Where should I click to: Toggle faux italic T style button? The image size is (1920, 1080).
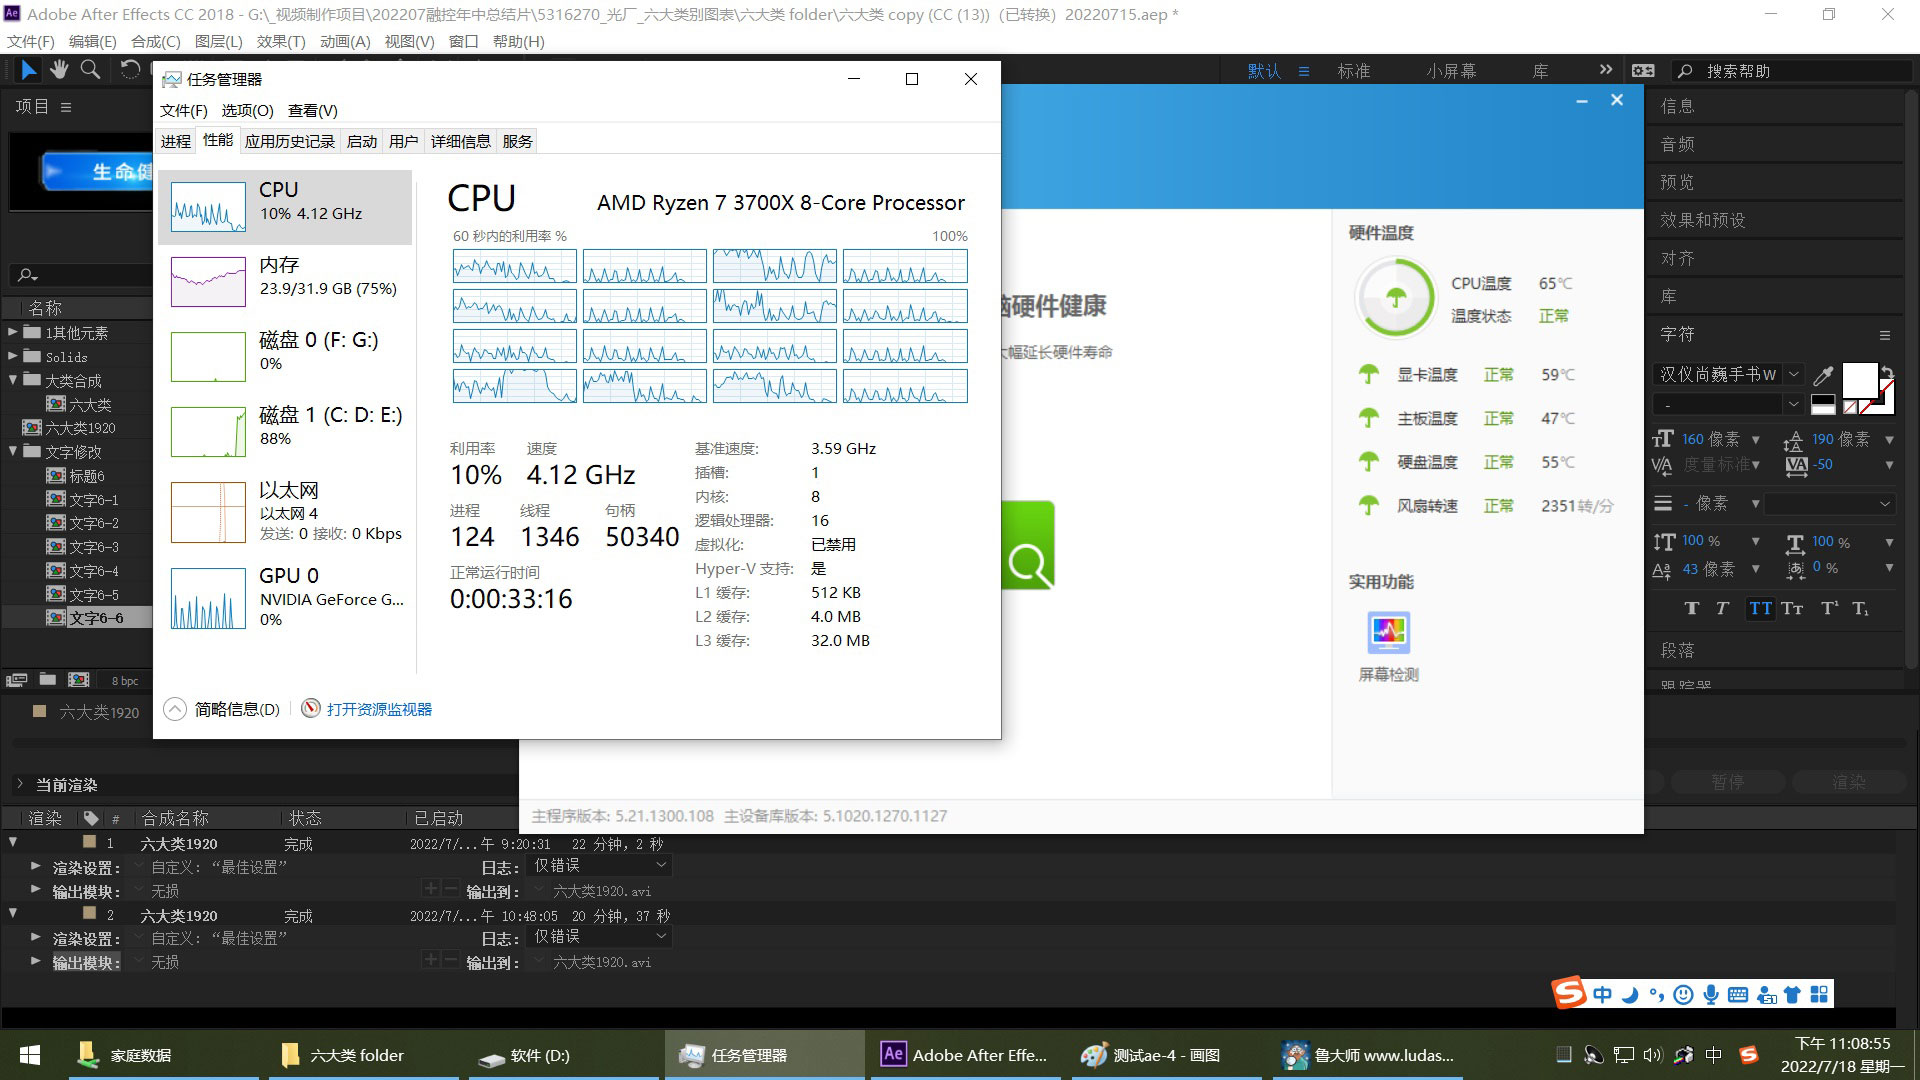[1722, 608]
